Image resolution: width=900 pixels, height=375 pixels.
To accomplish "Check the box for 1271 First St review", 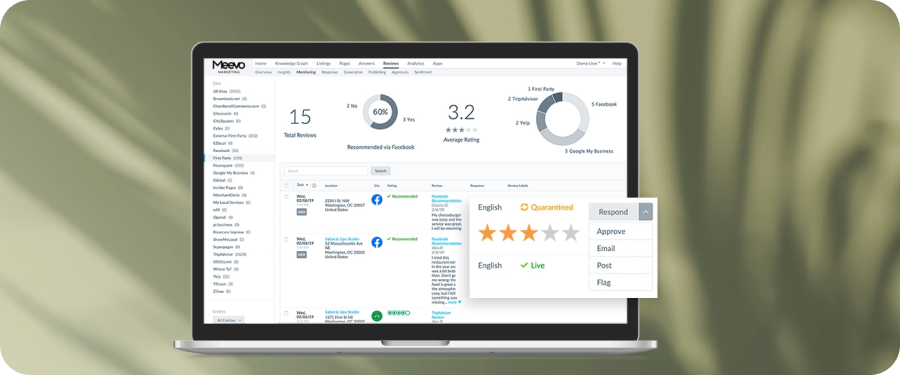I will (286, 313).
